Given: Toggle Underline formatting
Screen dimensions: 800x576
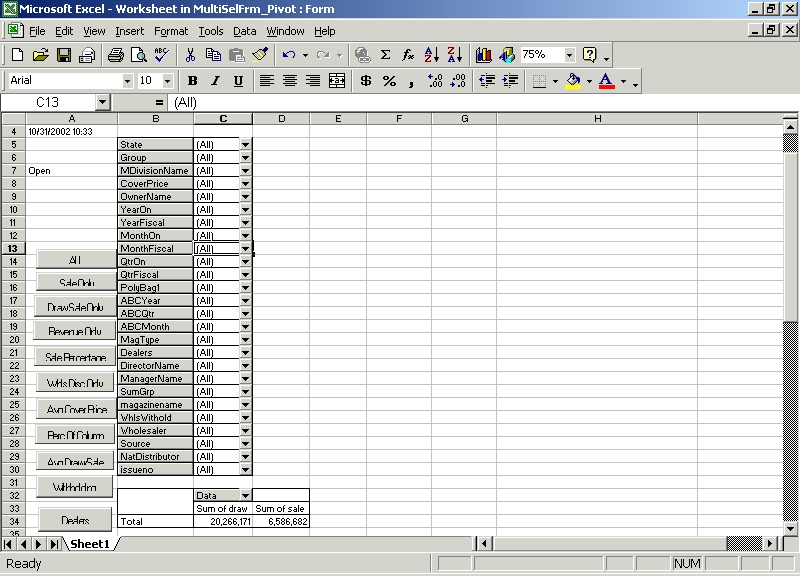Looking at the screenshot, I should (238, 81).
